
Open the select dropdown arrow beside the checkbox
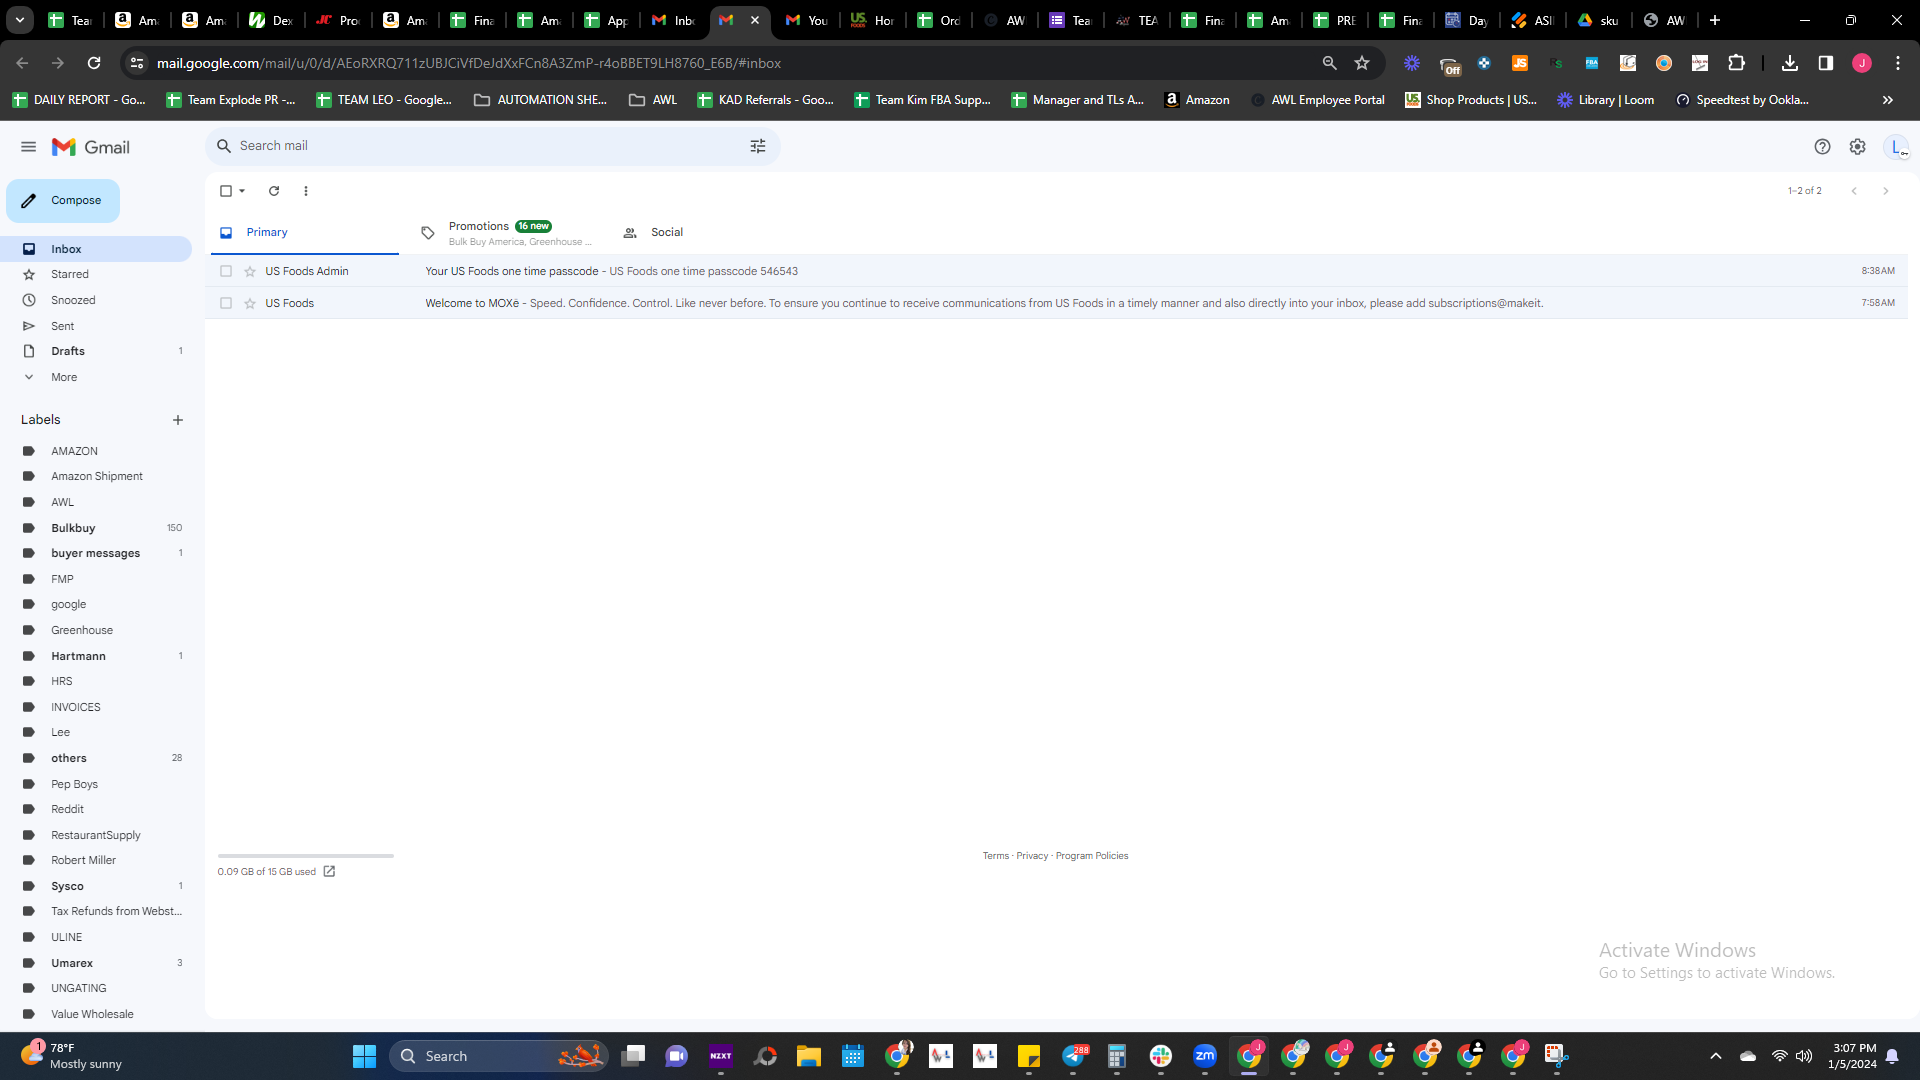(242, 191)
